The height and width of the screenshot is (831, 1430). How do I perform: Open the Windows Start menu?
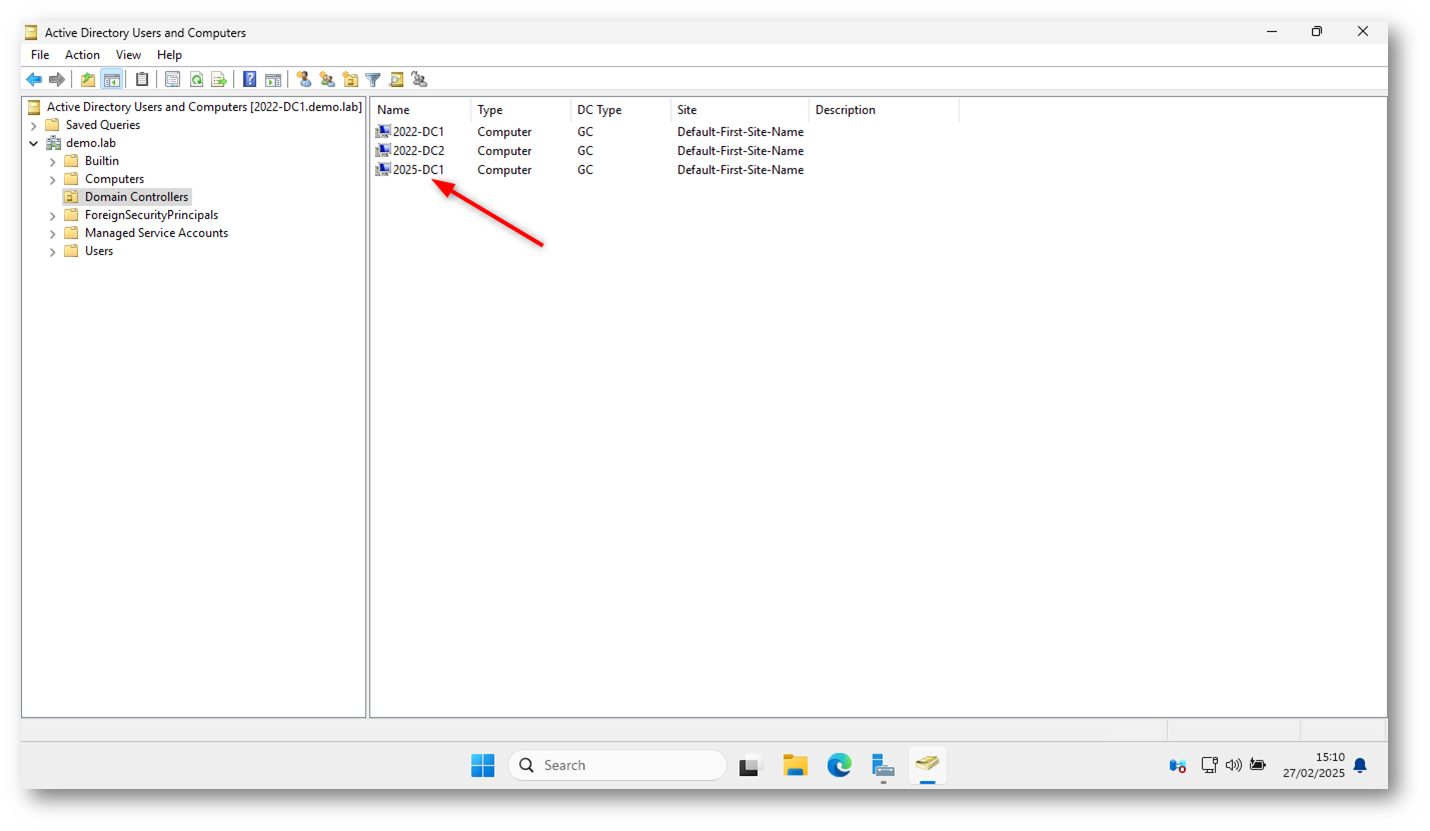tap(483, 765)
